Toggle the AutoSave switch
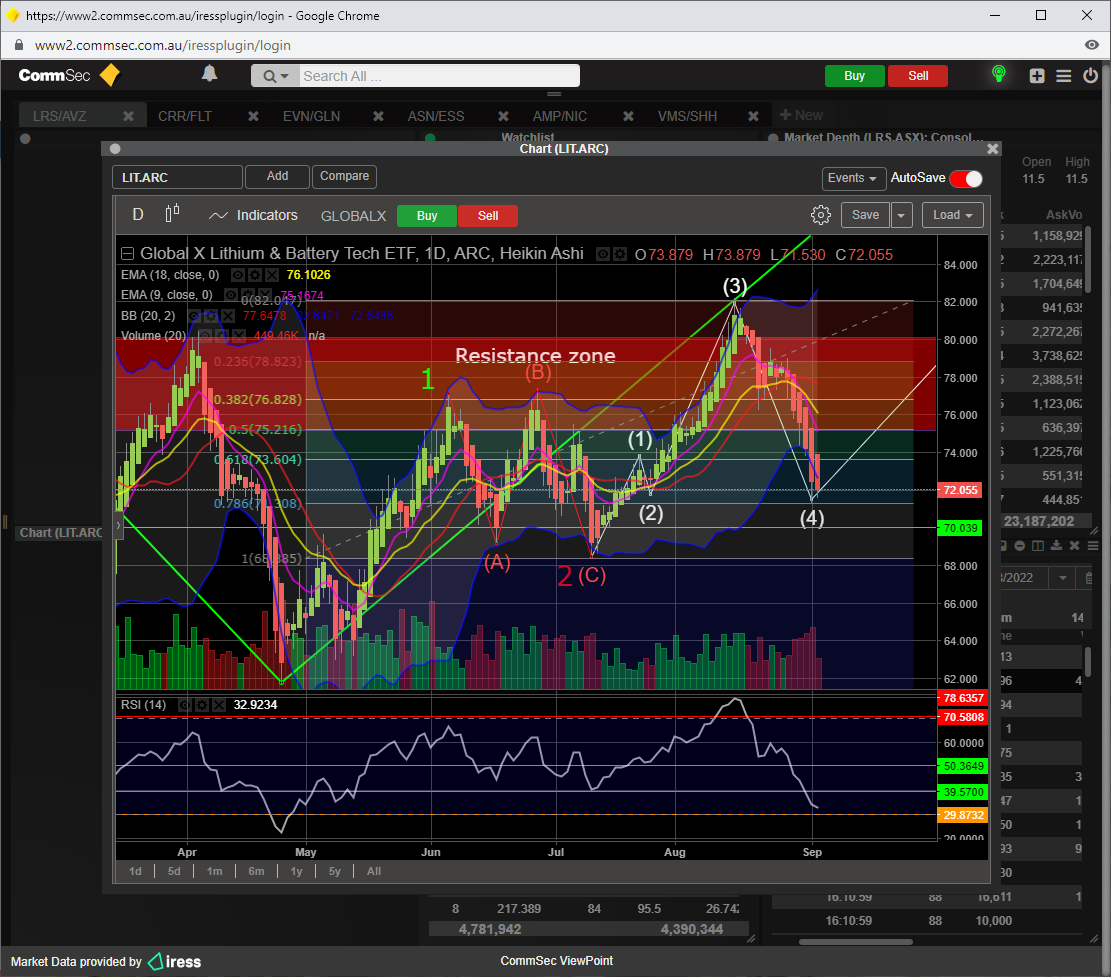This screenshot has width=1111, height=977. [x=966, y=179]
